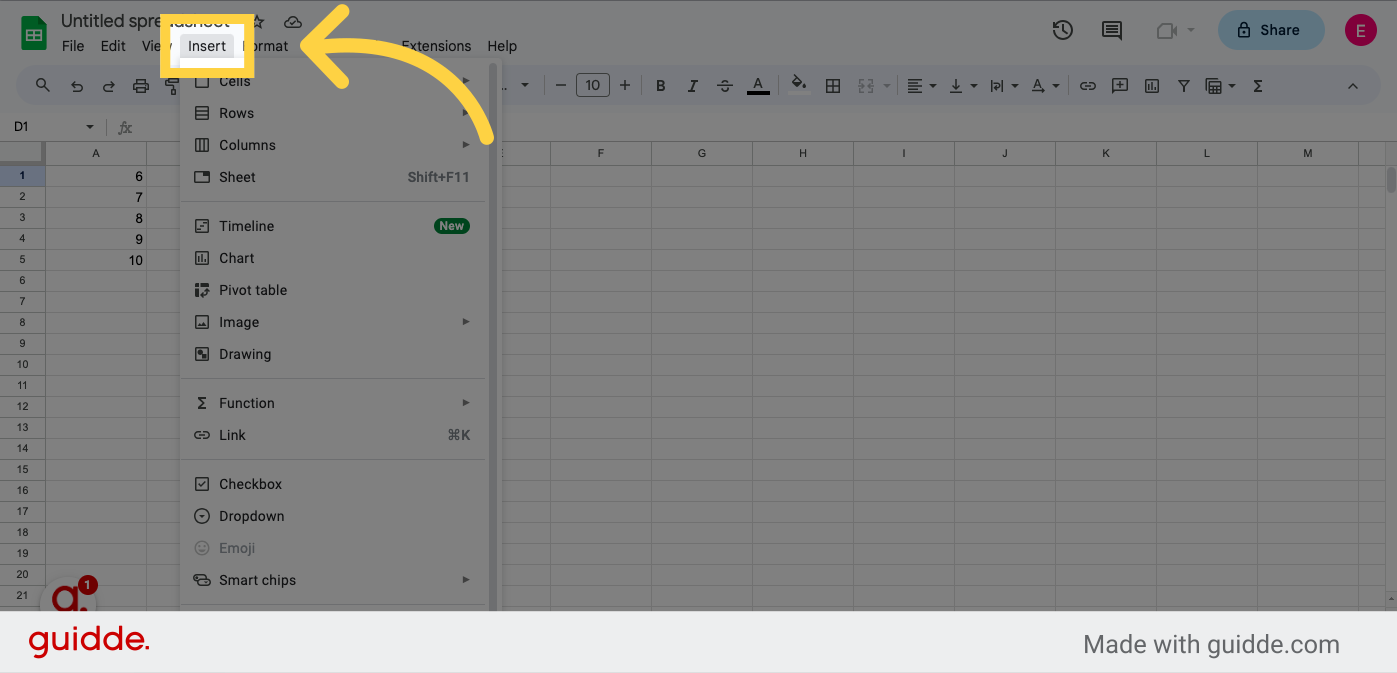Toggle italic formatting

[692, 85]
